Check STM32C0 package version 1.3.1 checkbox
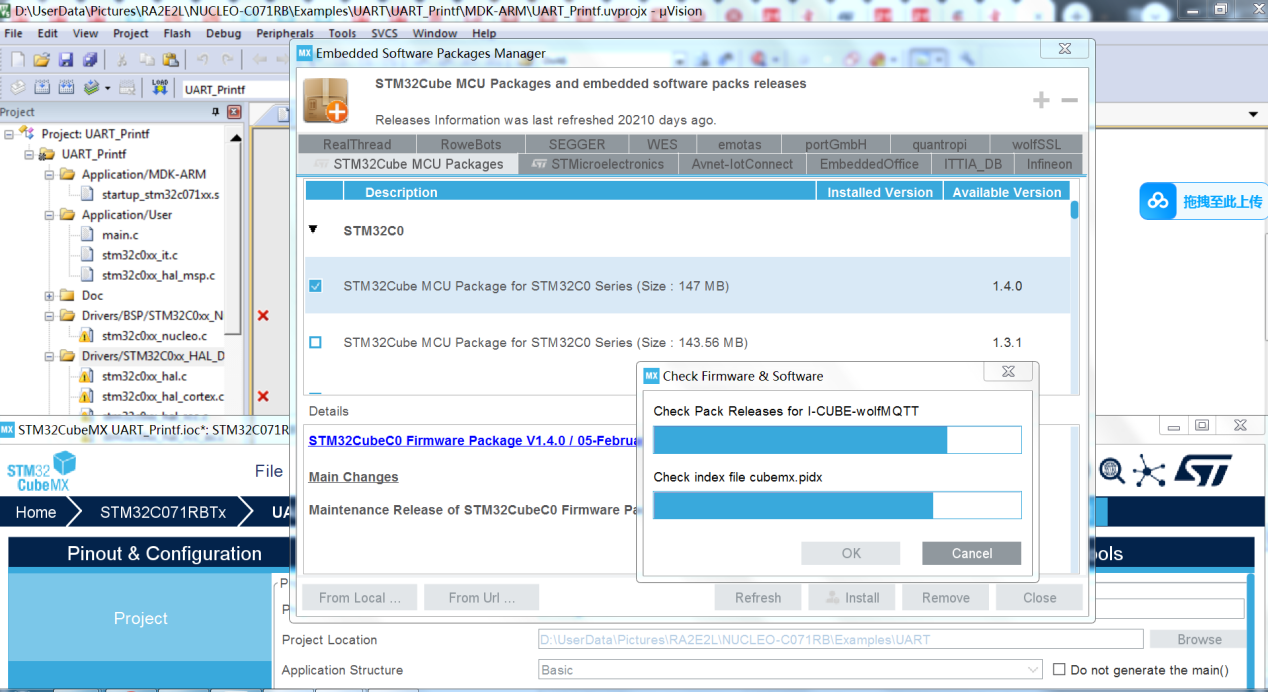The height and width of the screenshot is (692, 1268). pyautogui.click(x=316, y=342)
